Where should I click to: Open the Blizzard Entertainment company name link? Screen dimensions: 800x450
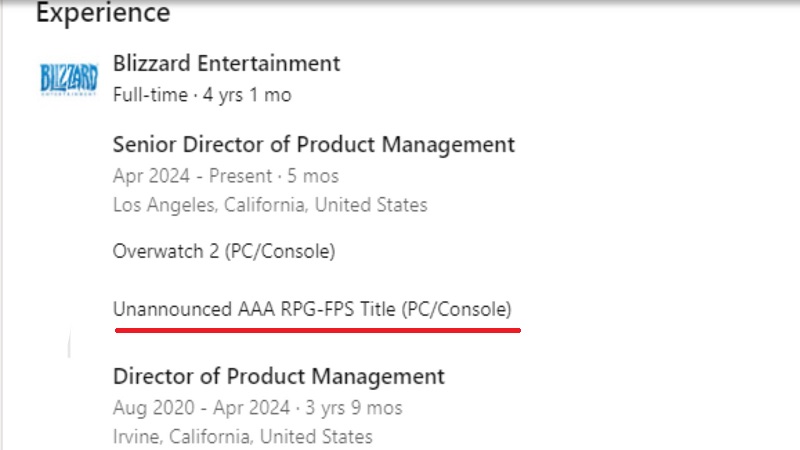pyautogui.click(x=227, y=63)
